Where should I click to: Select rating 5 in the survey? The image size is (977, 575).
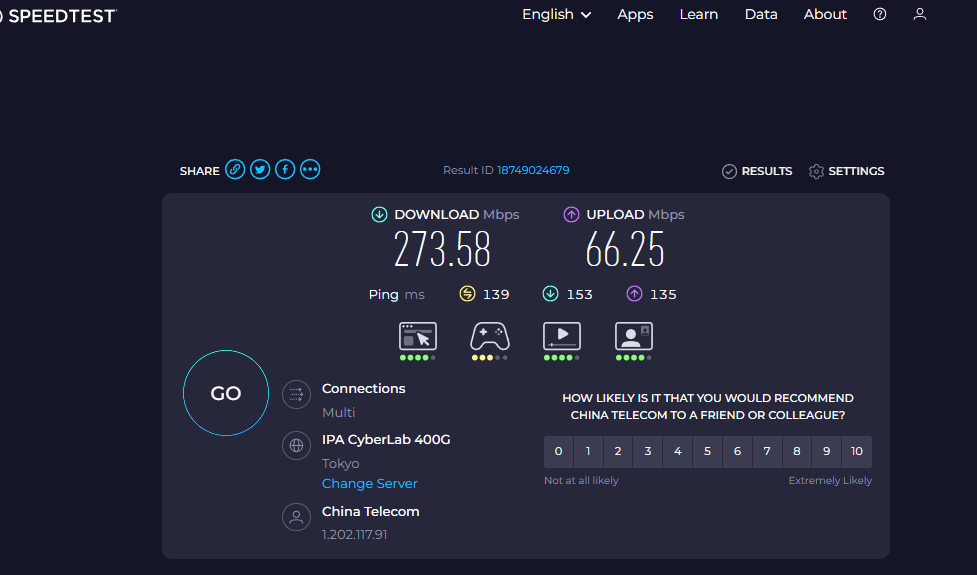tap(707, 452)
